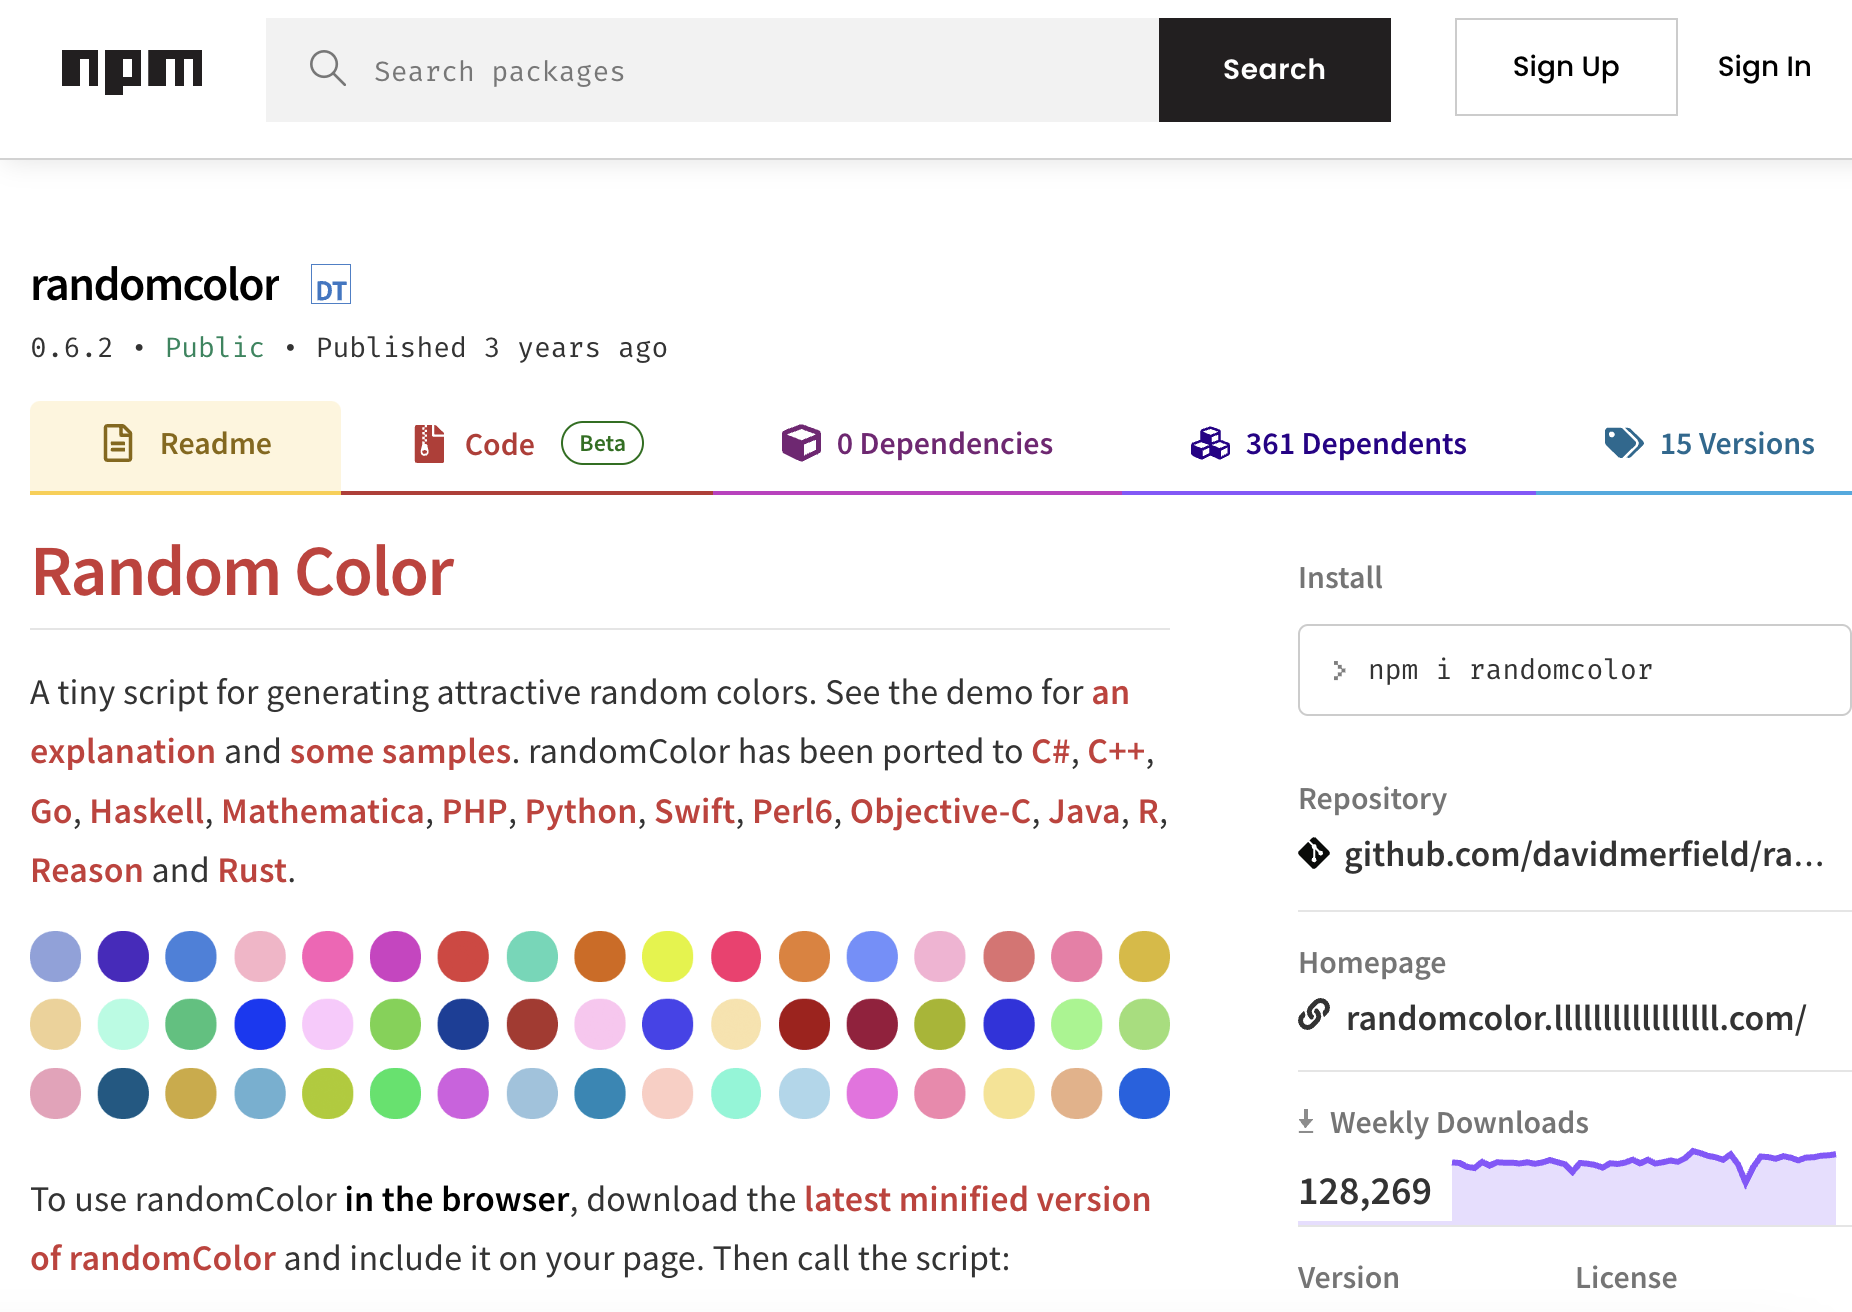
Task: Open the 361 Dependents tab
Action: 1328,446
